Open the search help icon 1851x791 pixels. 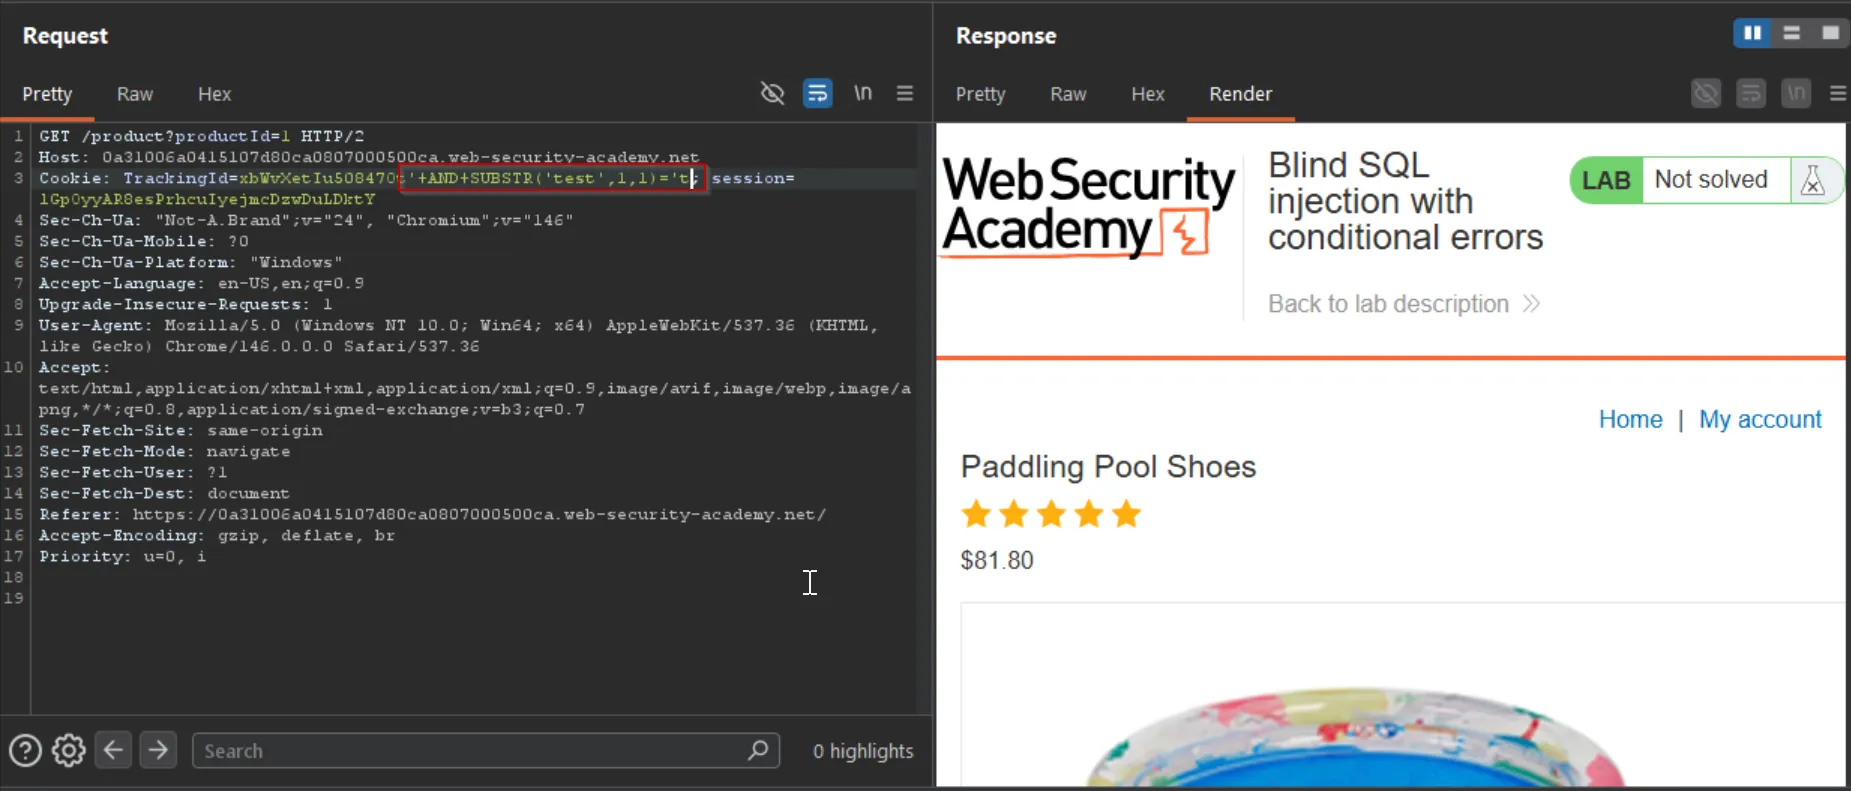tap(25, 750)
